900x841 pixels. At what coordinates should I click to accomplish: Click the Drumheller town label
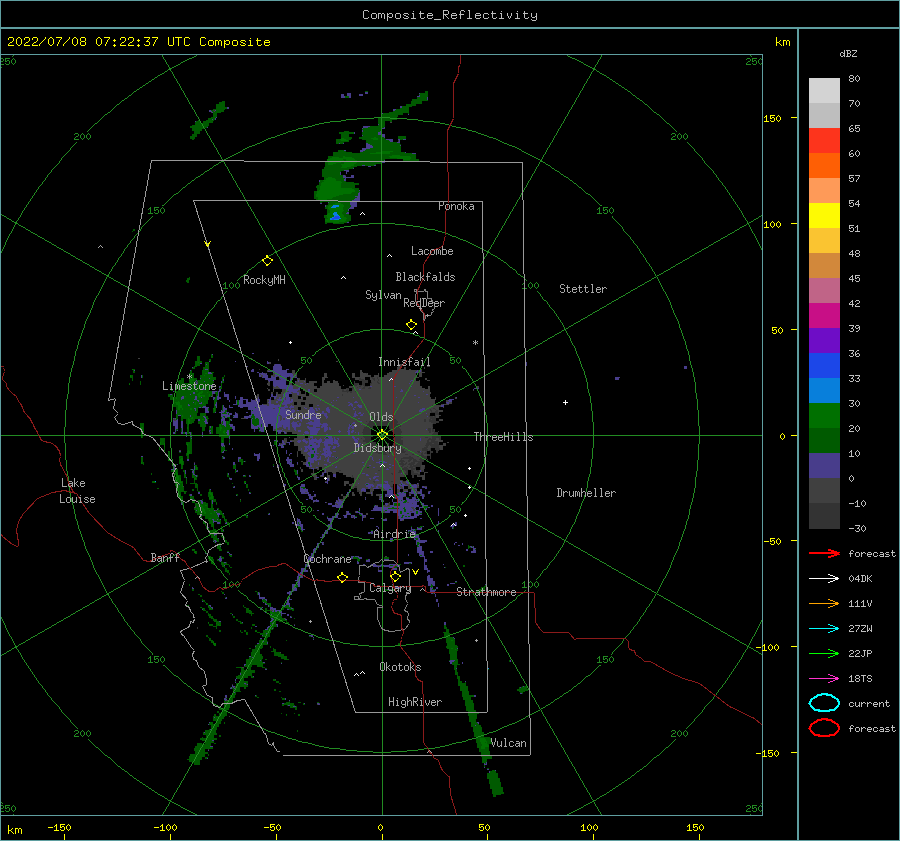(x=585, y=493)
